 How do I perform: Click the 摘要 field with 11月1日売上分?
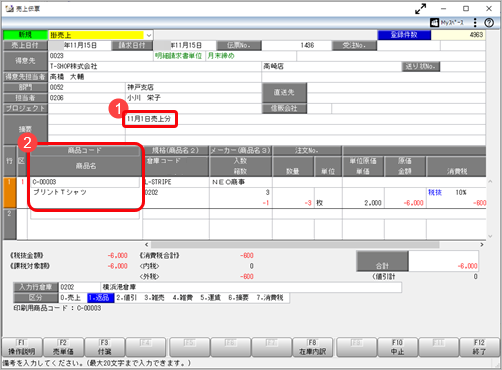click(150, 119)
